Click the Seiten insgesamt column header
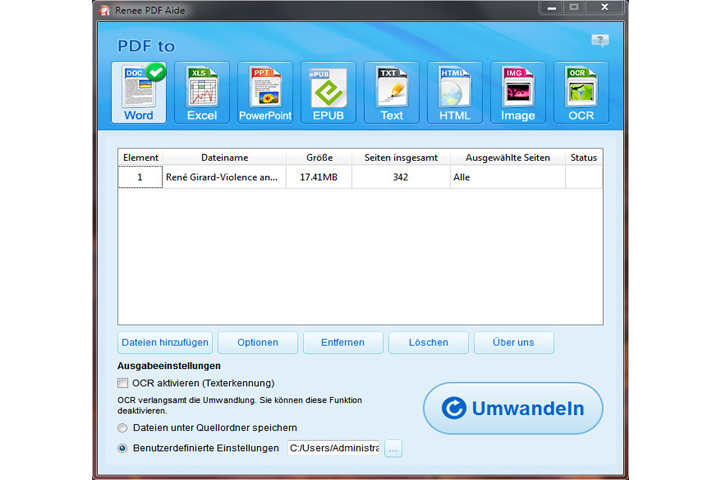The height and width of the screenshot is (480, 720). click(x=401, y=158)
